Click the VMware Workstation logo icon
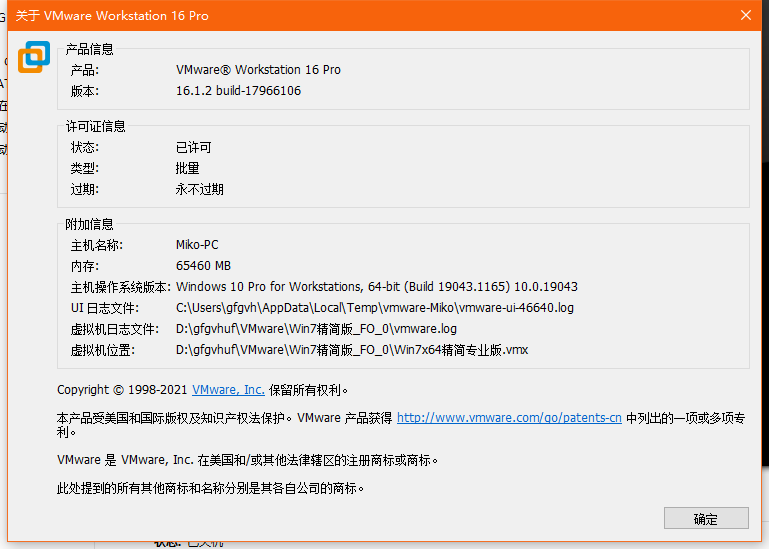Viewport: 769px width, 549px height. (x=33, y=57)
